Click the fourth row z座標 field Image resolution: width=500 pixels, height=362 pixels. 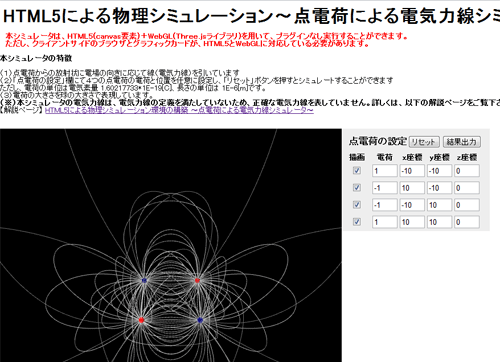(x=467, y=222)
